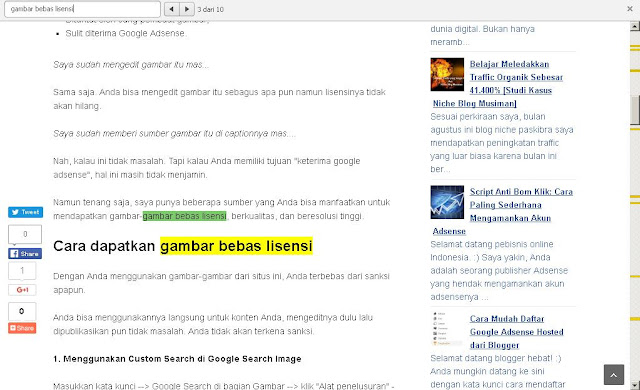
Task: Click the 'Adsense' link line below the chart thumbnail
Action: pyautogui.click(x=449, y=231)
